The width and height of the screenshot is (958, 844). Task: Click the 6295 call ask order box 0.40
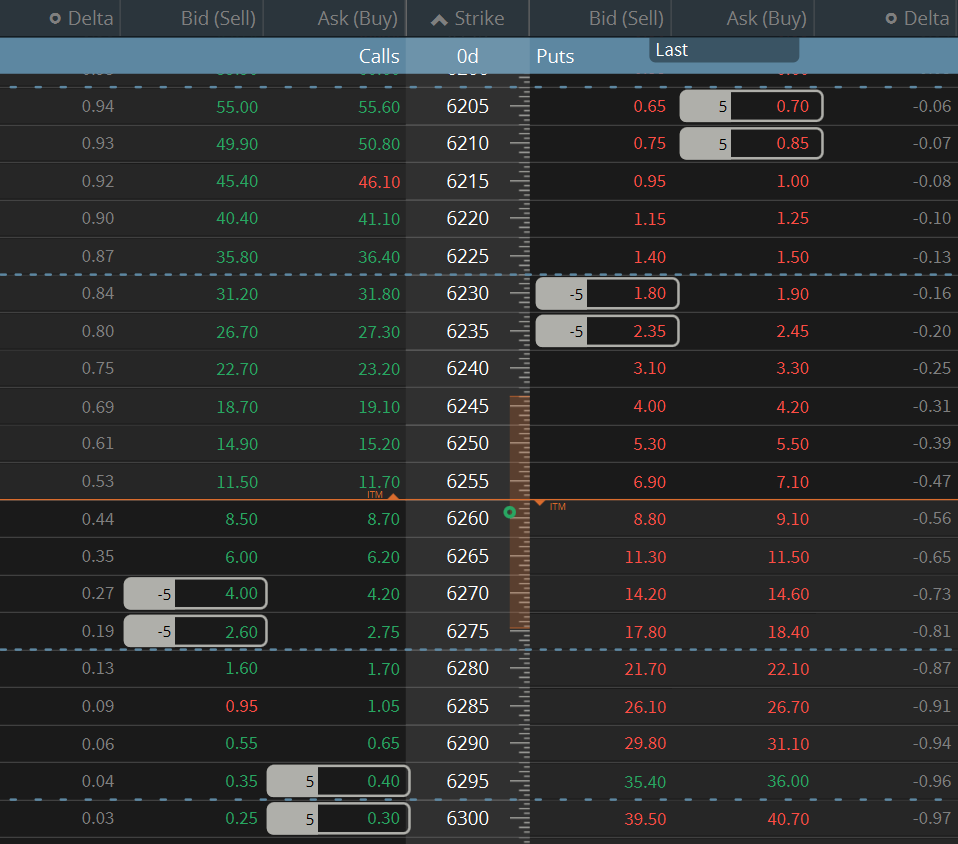pos(338,781)
